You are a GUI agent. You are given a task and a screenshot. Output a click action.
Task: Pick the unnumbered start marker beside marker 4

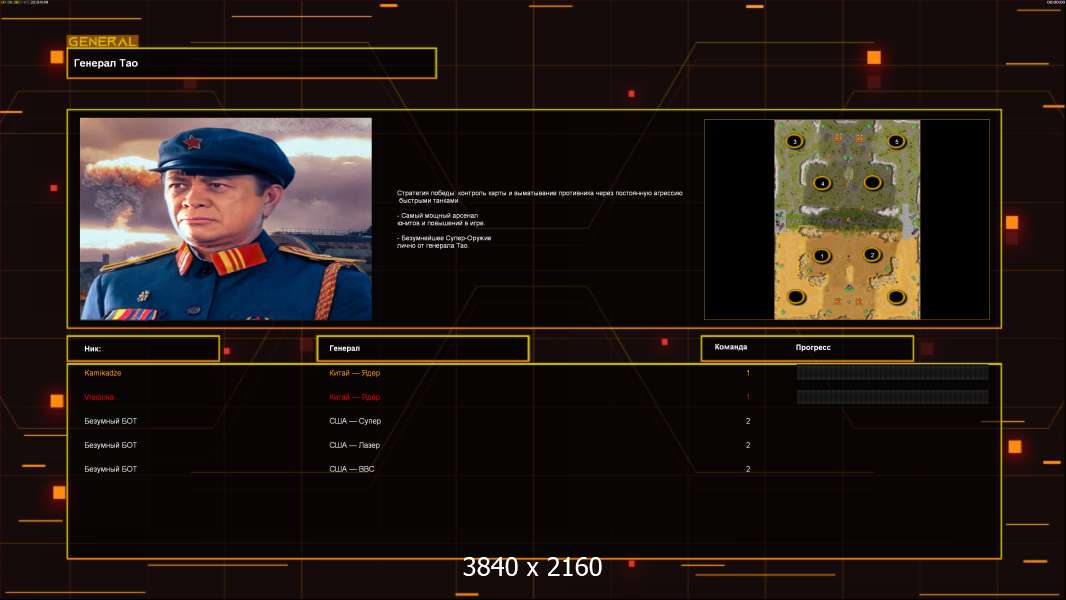click(x=872, y=182)
